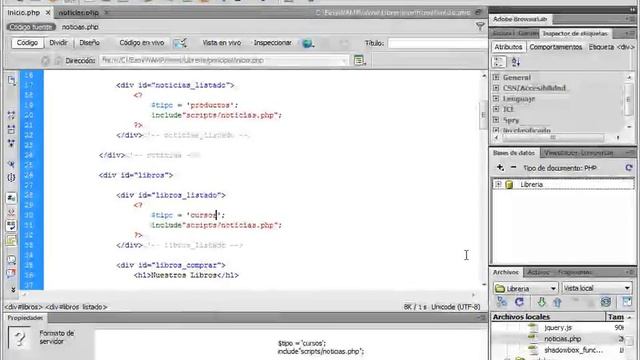Connect to remote server in Files panel
The height and width of the screenshot is (360, 640).
tap(502, 302)
